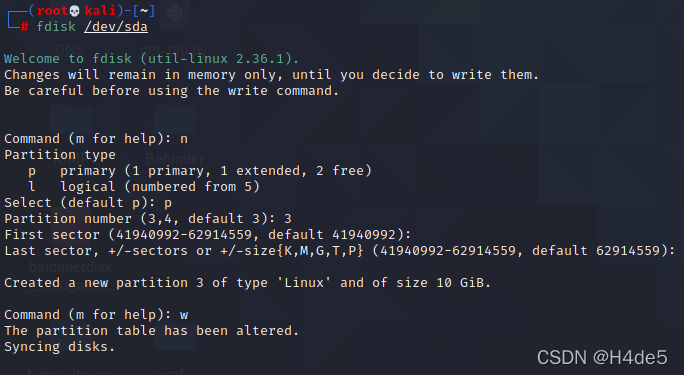The height and width of the screenshot is (375, 684).
Task: Click the faint folder icon above Behinder
Action: click(x=174, y=126)
